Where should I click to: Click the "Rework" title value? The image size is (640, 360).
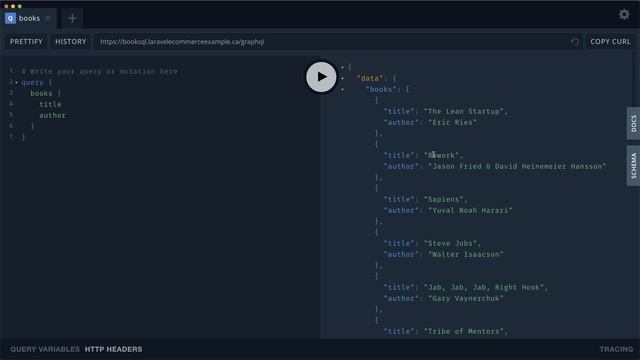coord(441,156)
